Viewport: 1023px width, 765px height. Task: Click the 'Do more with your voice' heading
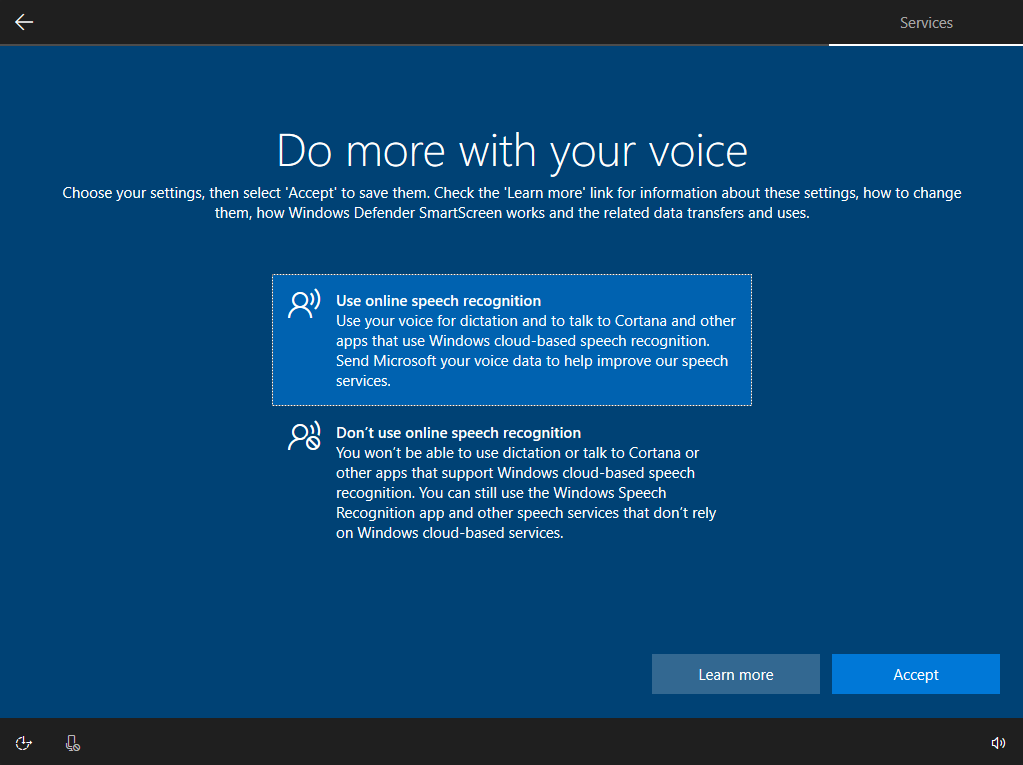coord(512,151)
